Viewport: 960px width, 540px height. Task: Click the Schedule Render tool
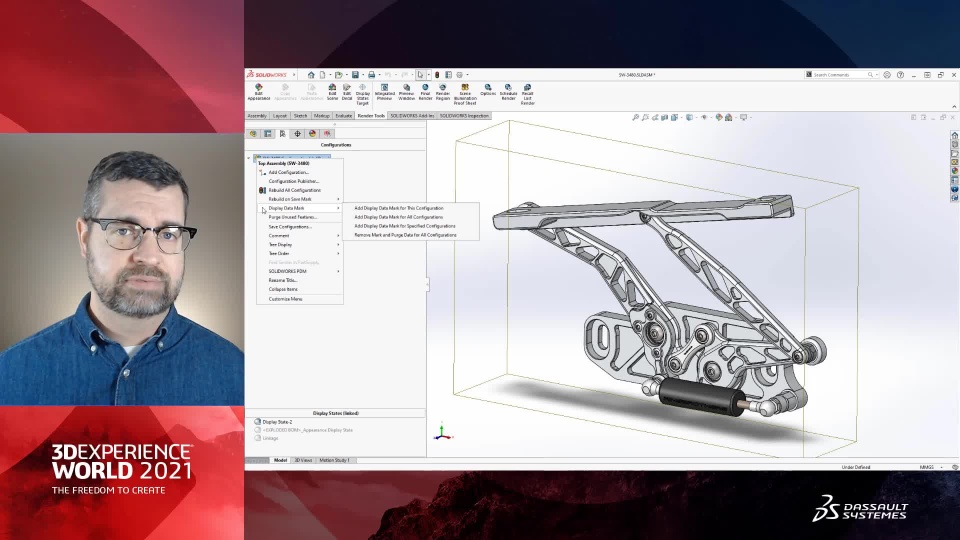point(508,92)
